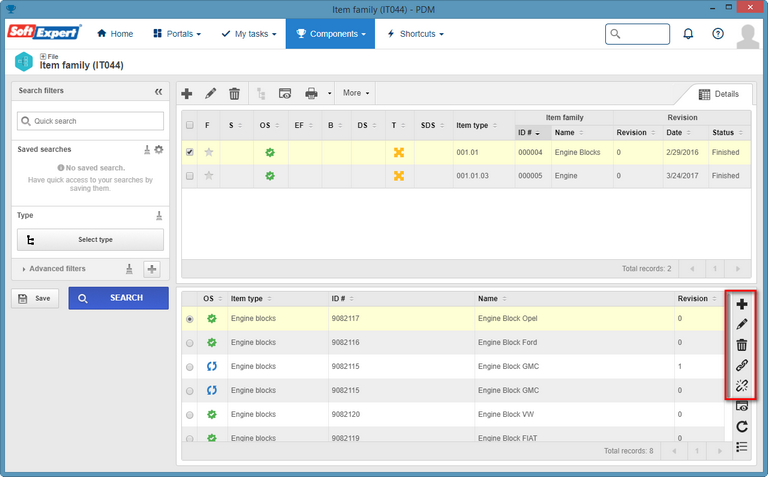This screenshot has height=477, width=768.
Task: Sort the lower grid by the Revision column
Action: click(697, 299)
